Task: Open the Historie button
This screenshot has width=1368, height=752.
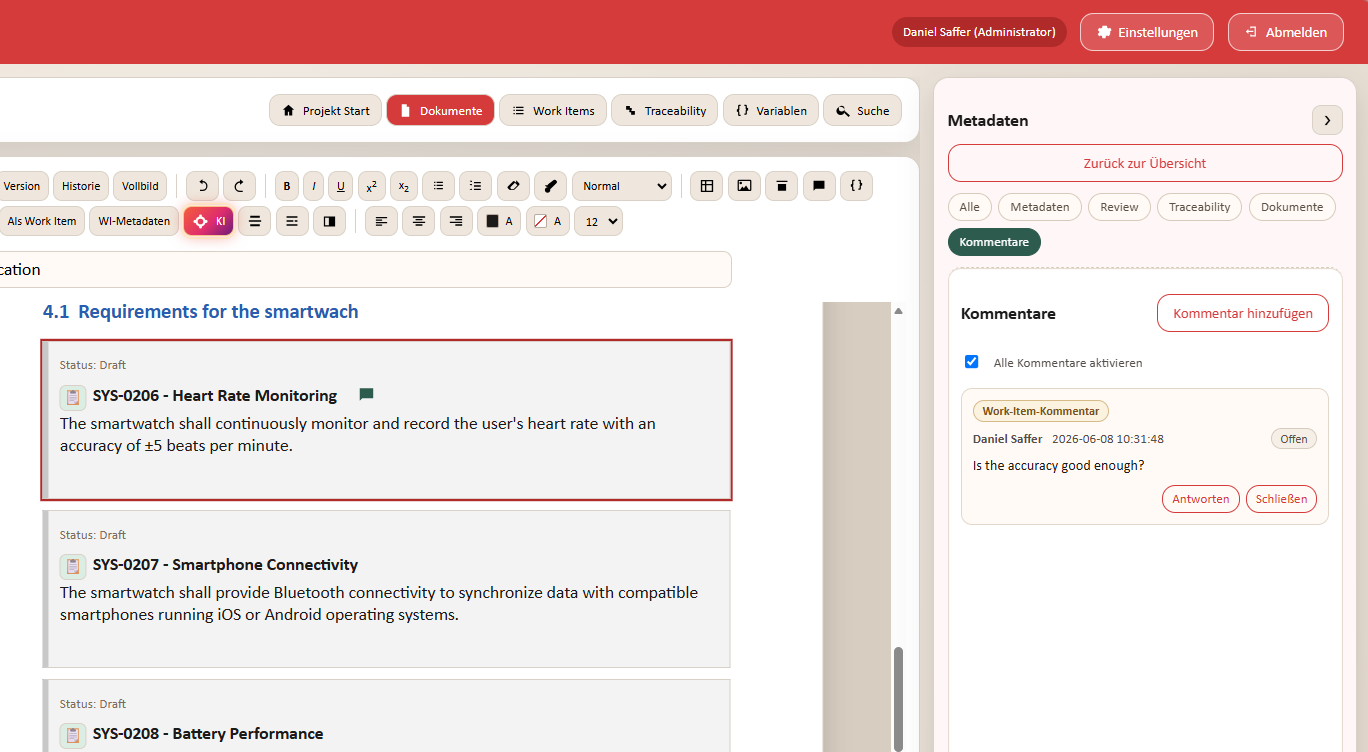Action: click(x=81, y=186)
